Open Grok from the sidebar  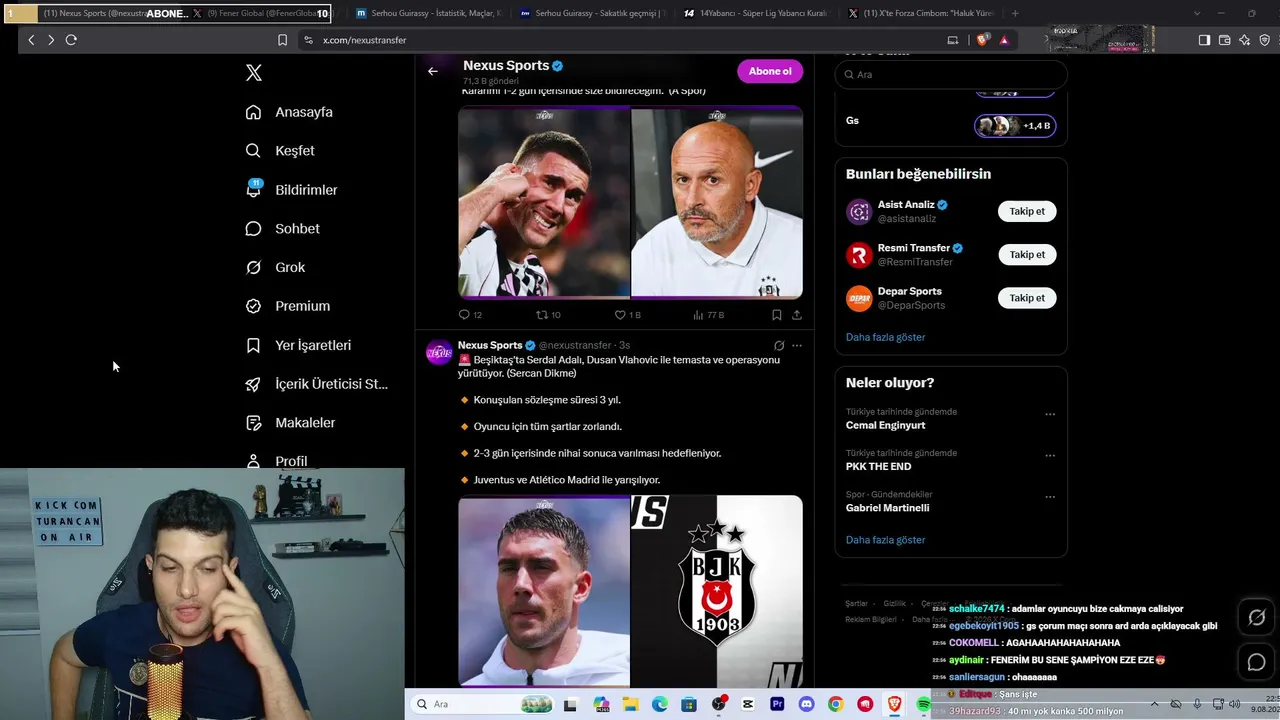point(276,268)
